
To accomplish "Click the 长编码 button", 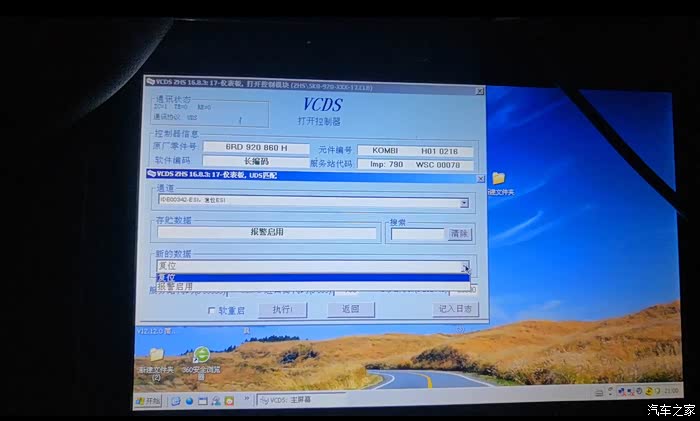I will (255, 161).
